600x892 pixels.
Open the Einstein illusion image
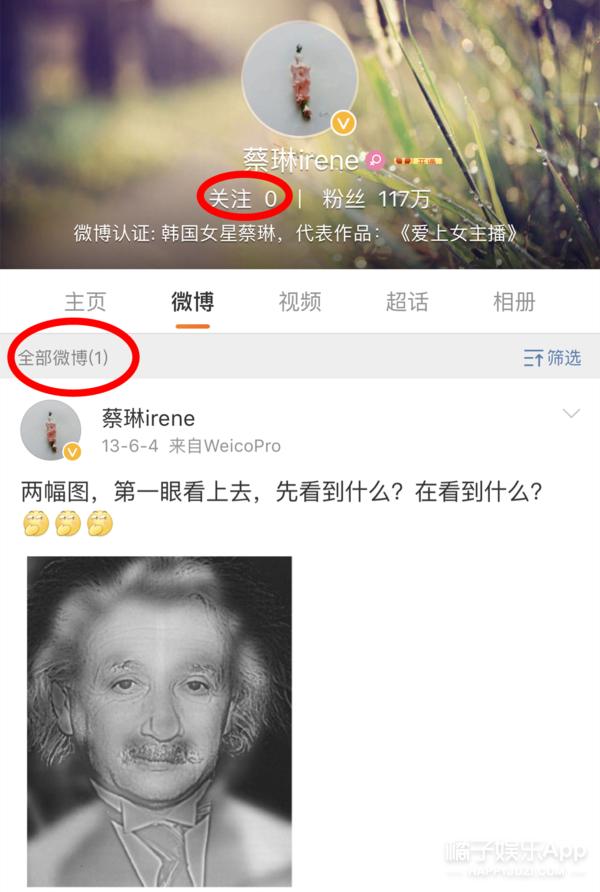(160, 721)
